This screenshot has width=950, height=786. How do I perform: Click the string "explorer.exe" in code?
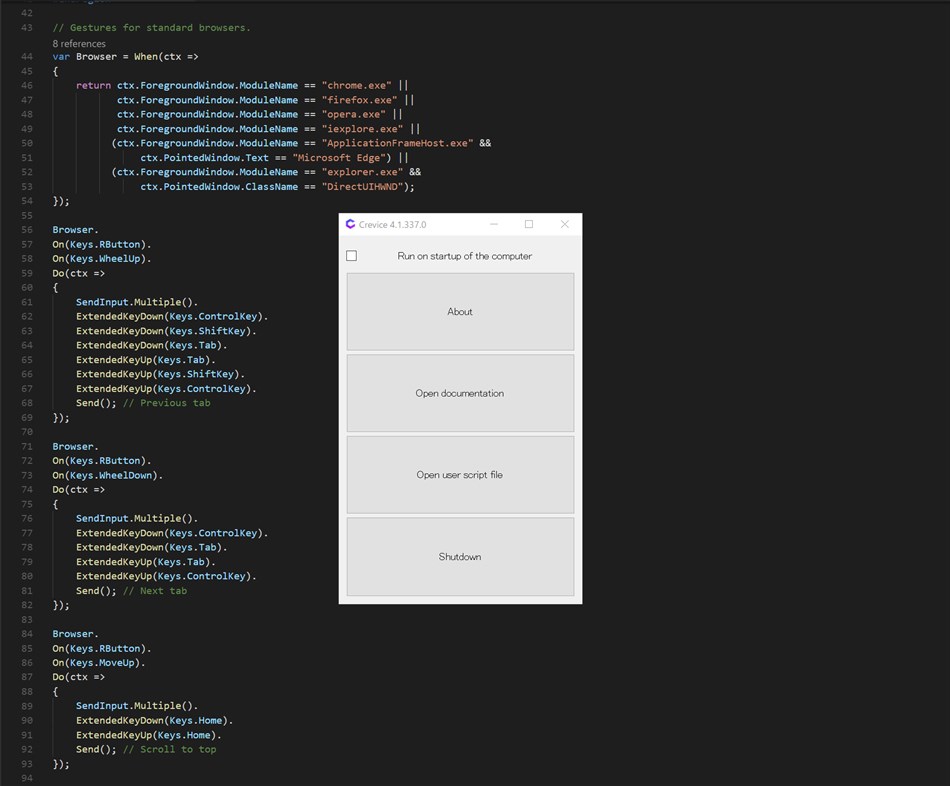point(362,172)
